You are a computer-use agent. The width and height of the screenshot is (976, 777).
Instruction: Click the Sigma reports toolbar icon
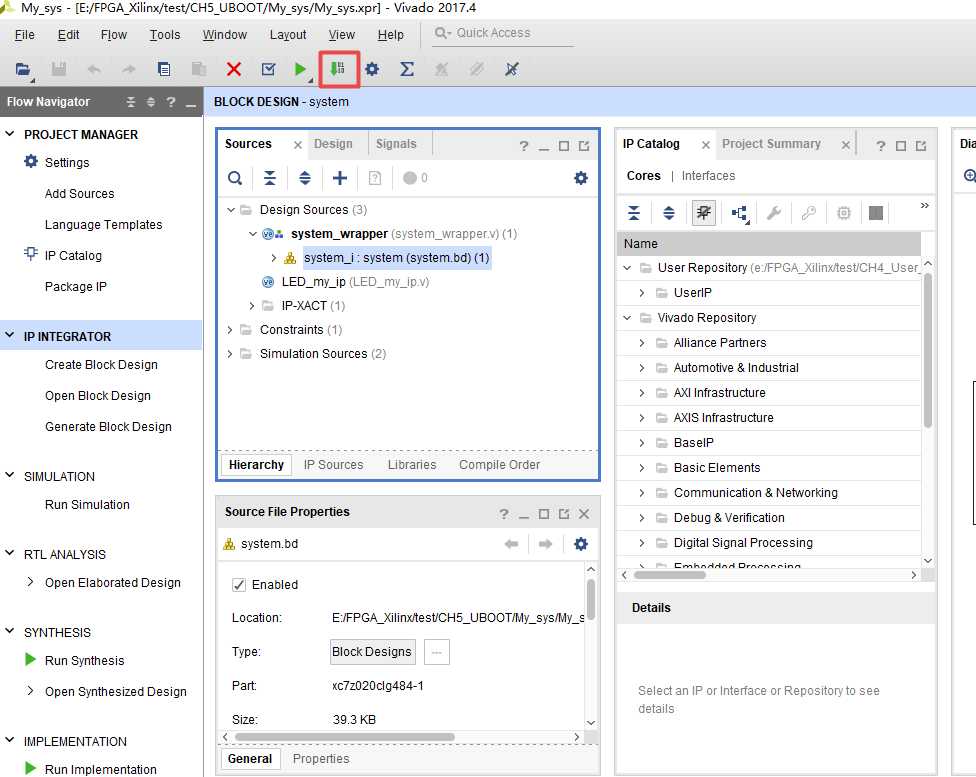click(x=406, y=69)
